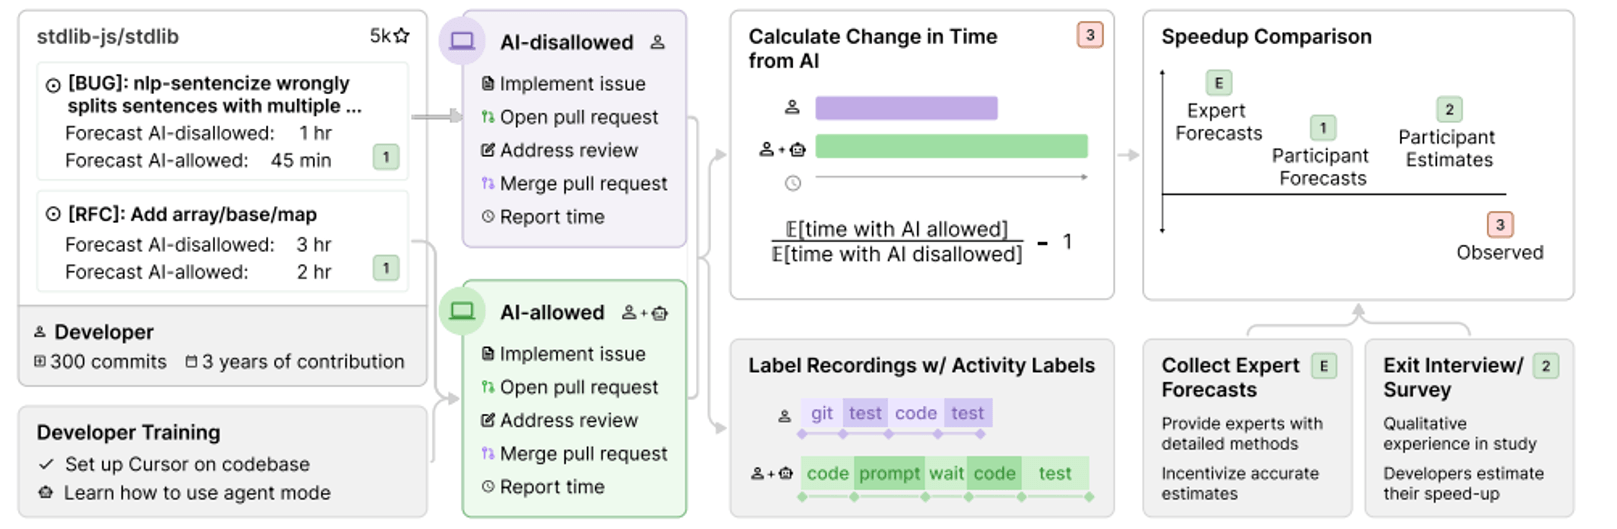This screenshot has width=1617, height=529.
Task: Click the red badge 3 above Observed
Action: (x=1499, y=225)
